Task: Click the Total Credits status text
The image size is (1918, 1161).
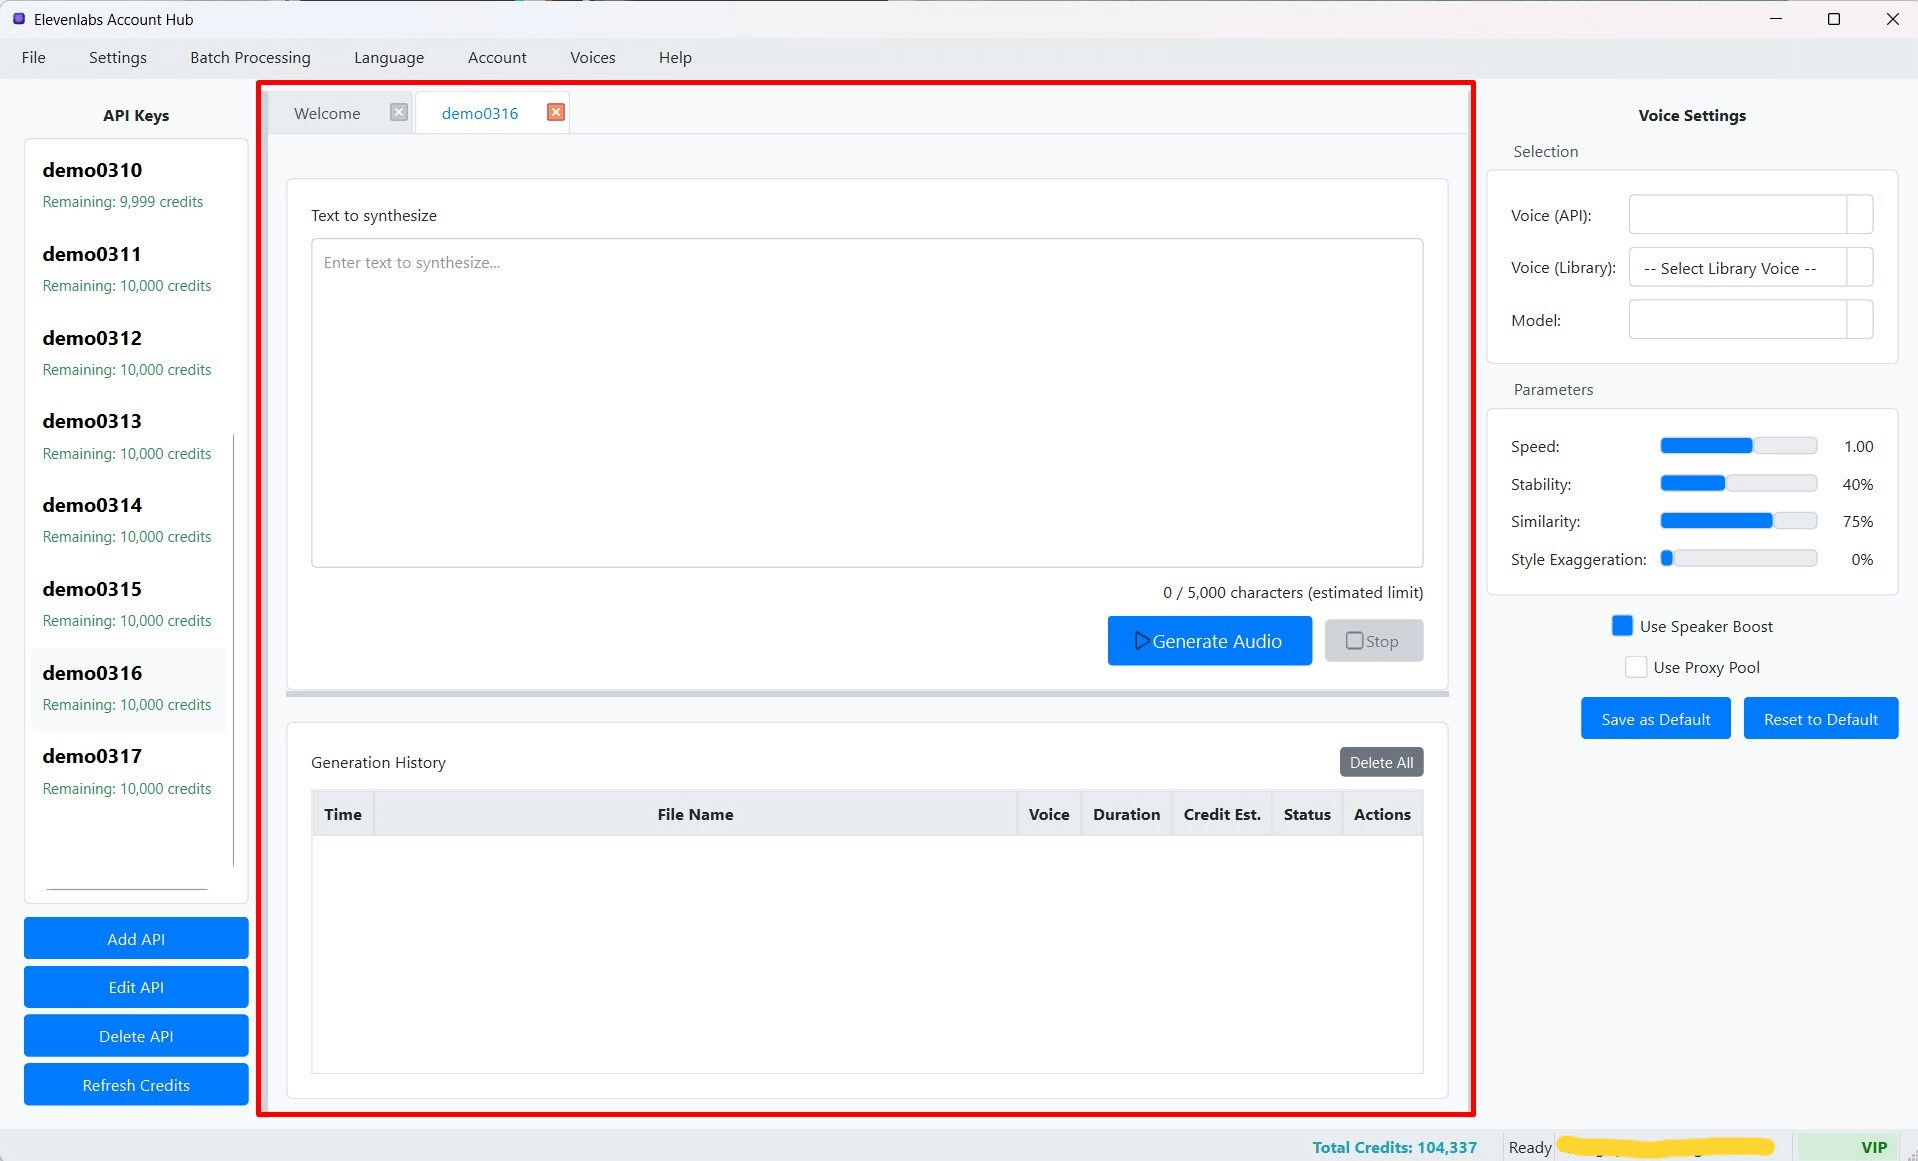Action: click(x=1394, y=1147)
